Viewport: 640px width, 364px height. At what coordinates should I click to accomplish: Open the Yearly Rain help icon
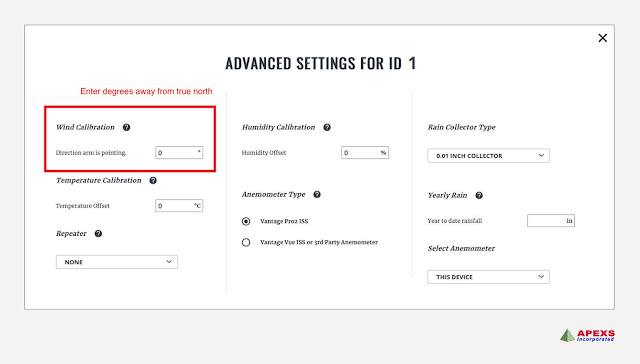coord(479,195)
